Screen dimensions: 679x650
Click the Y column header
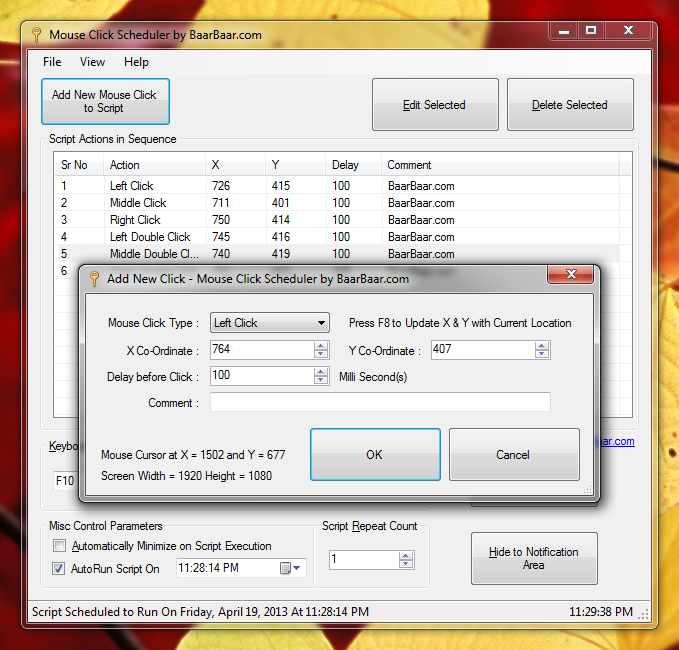(295, 165)
